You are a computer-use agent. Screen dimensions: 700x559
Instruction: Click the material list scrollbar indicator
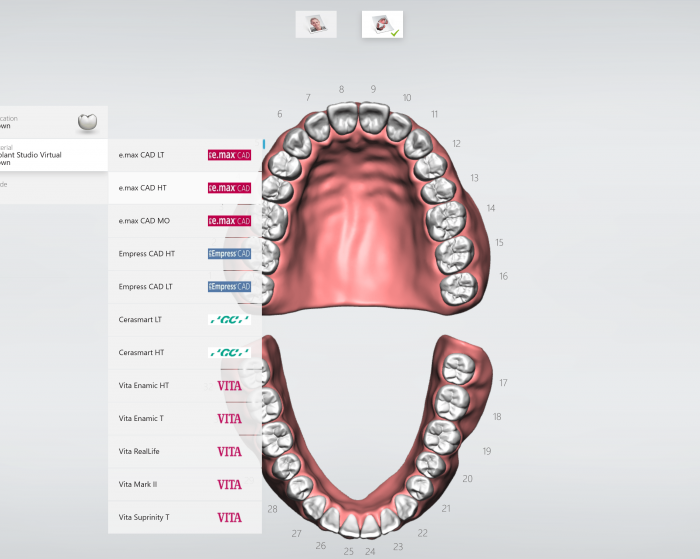(x=264, y=145)
